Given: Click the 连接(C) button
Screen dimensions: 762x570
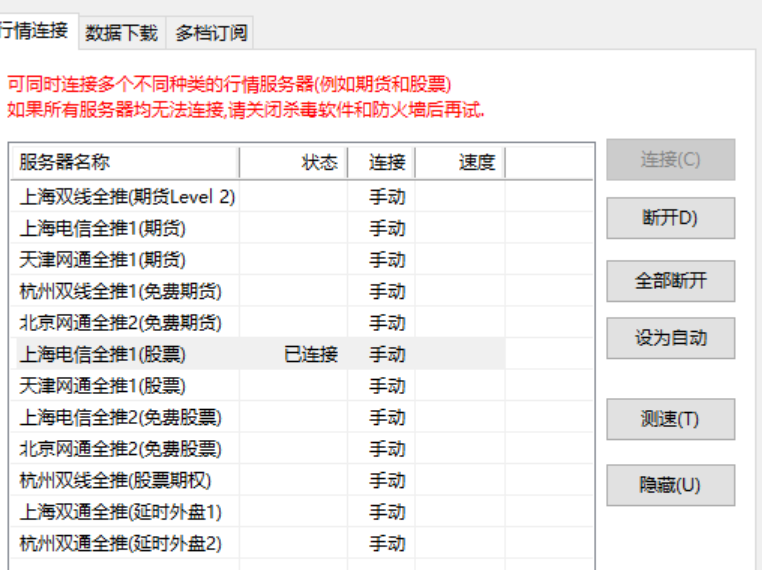Looking at the screenshot, I should tap(671, 159).
